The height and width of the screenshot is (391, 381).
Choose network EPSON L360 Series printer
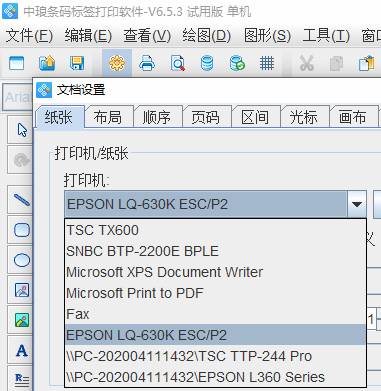pos(215,377)
